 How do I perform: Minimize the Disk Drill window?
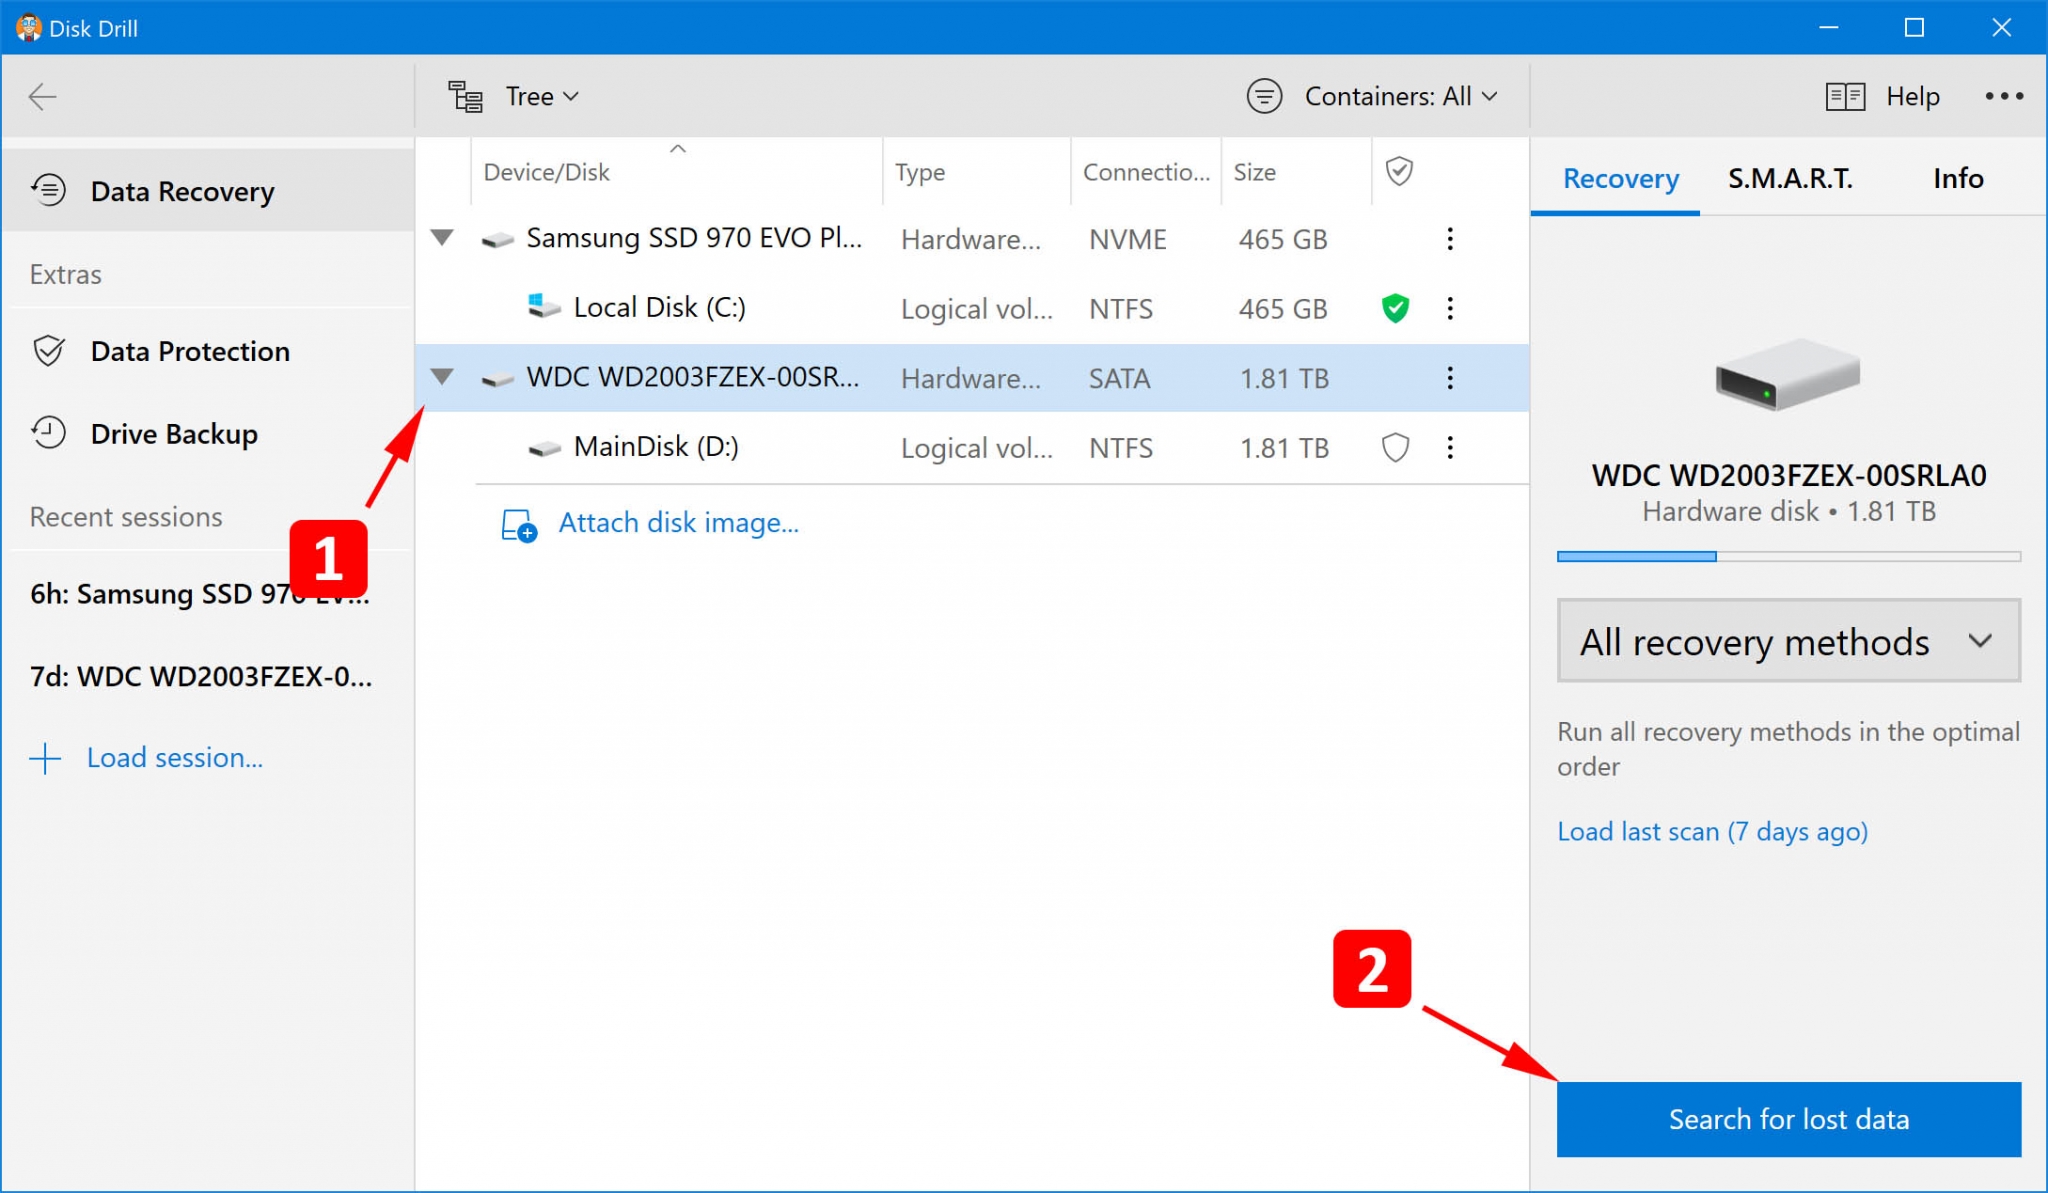click(x=1828, y=28)
